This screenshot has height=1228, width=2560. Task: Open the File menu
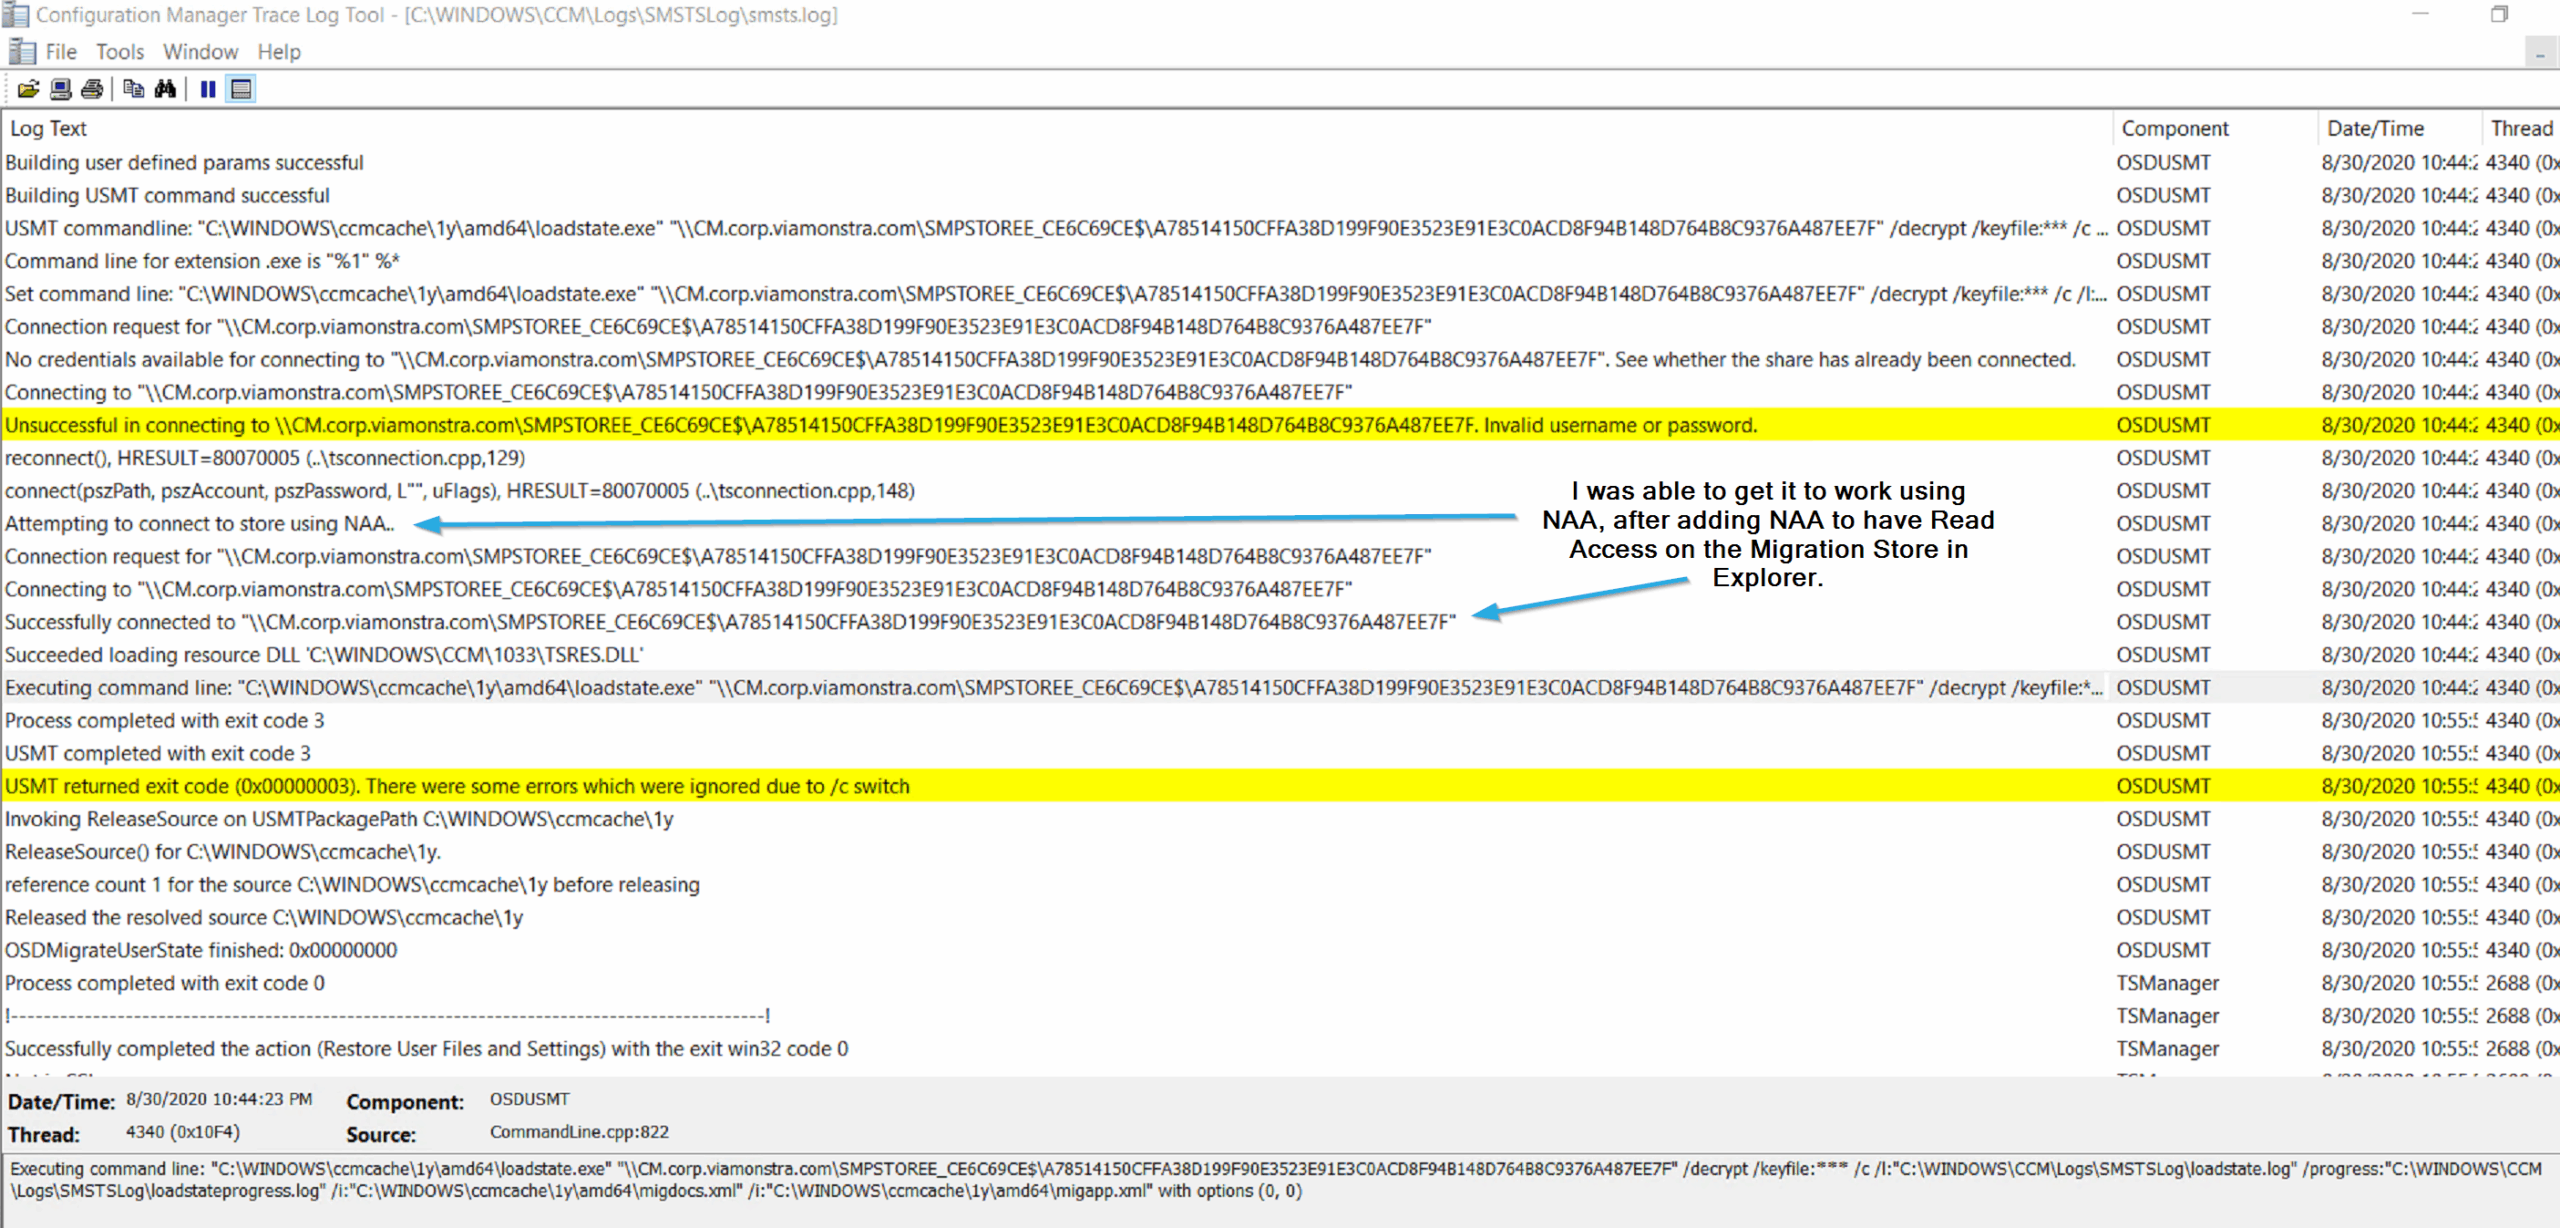pos(60,52)
